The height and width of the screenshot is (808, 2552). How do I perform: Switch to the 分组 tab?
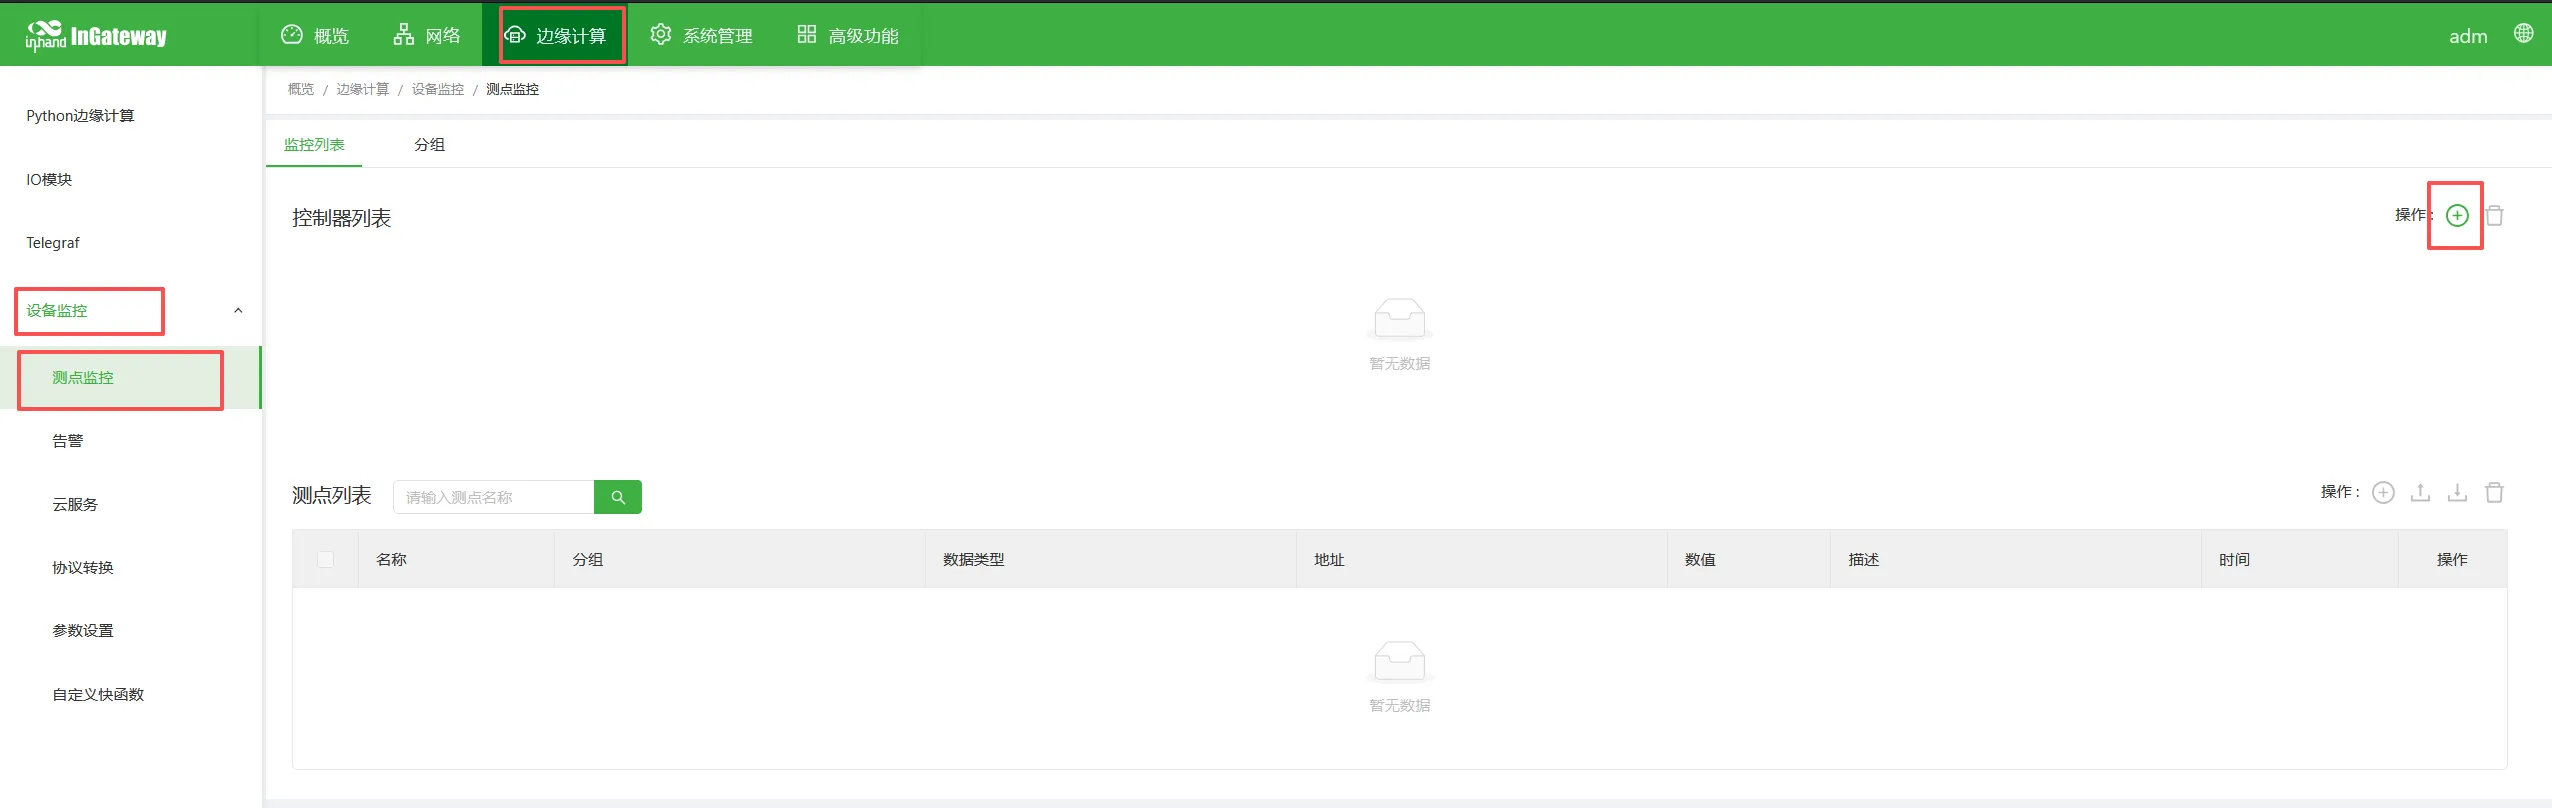(429, 145)
